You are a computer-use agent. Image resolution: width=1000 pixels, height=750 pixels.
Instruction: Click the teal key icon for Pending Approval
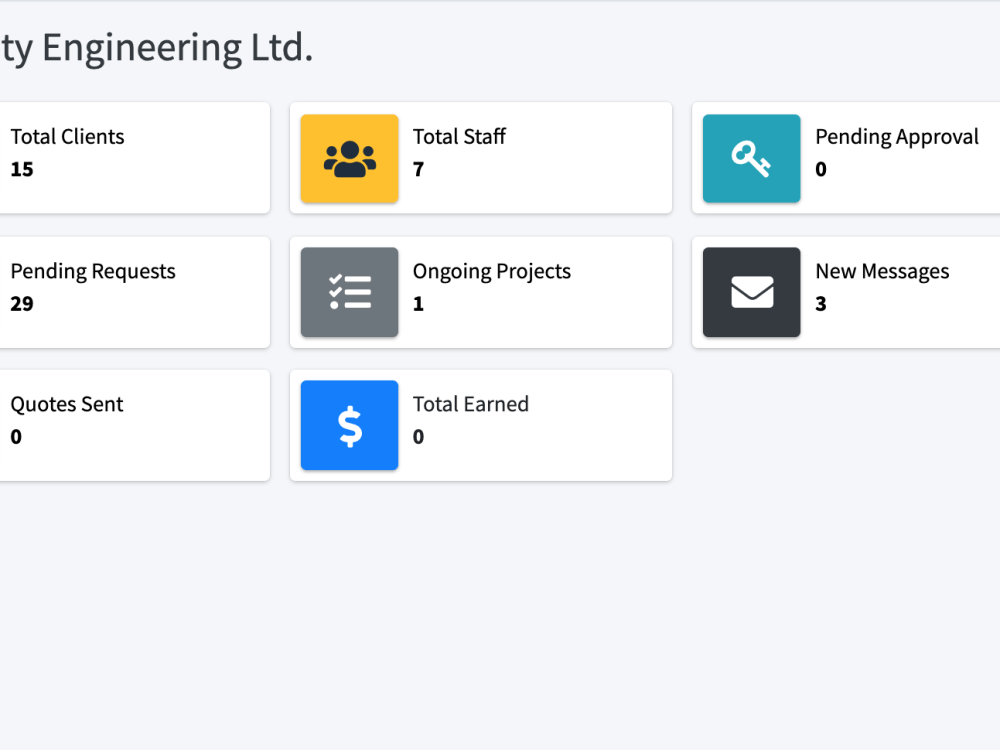tap(751, 158)
